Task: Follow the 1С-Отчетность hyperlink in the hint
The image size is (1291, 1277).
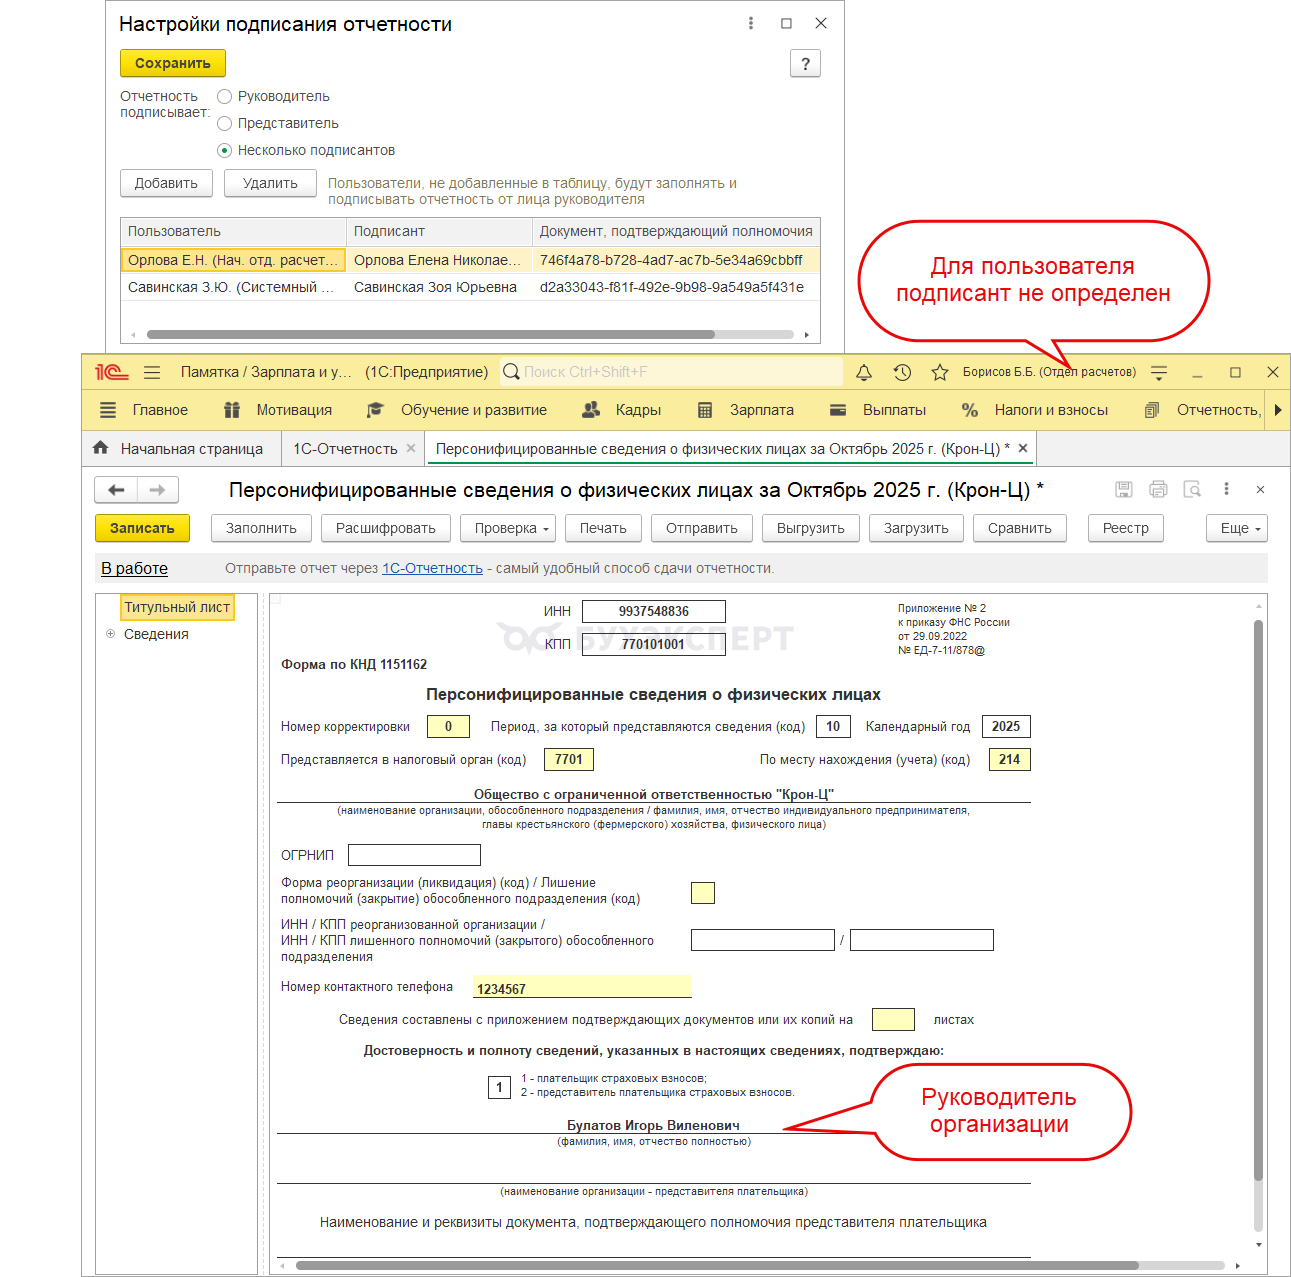Action: tap(432, 568)
